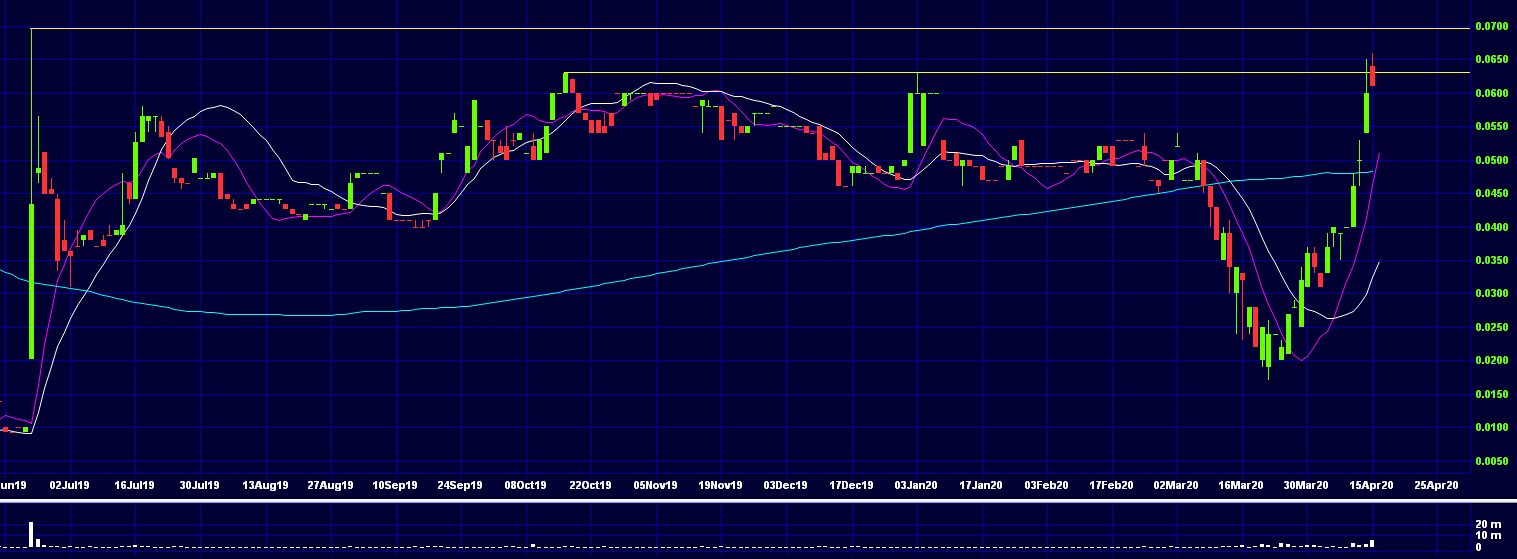The height and width of the screenshot is (559, 1517).
Task: Click the 0.0350 price axis label
Action: [x=1490, y=260]
